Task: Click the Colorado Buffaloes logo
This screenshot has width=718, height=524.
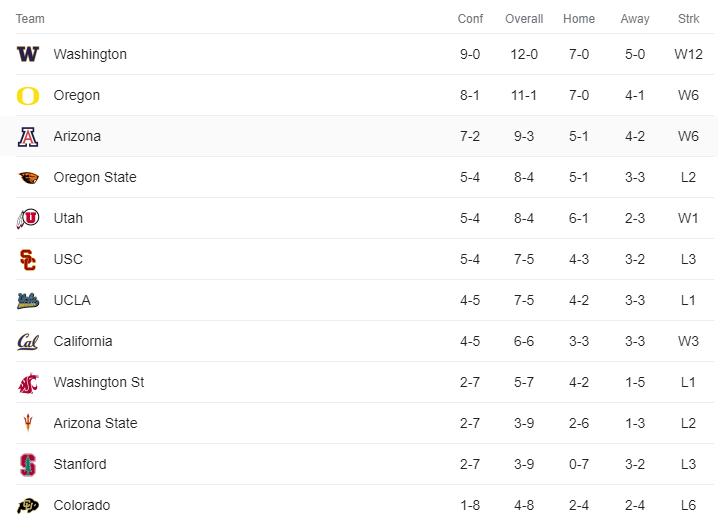Action: 28,505
